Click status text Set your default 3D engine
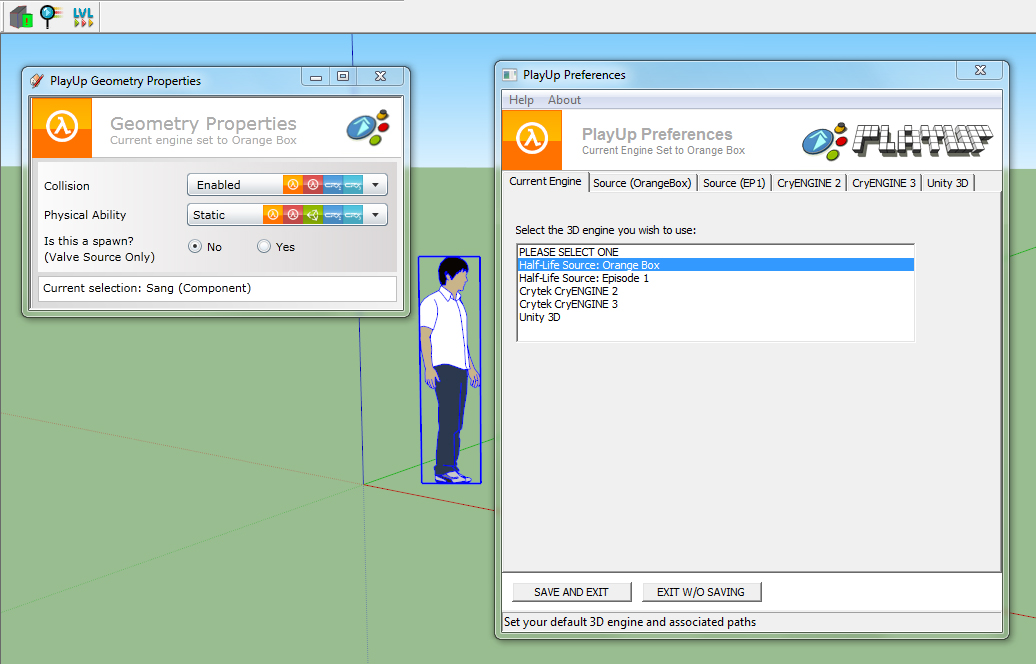This screenshot has width=1036, height=664. pos(630,622)
